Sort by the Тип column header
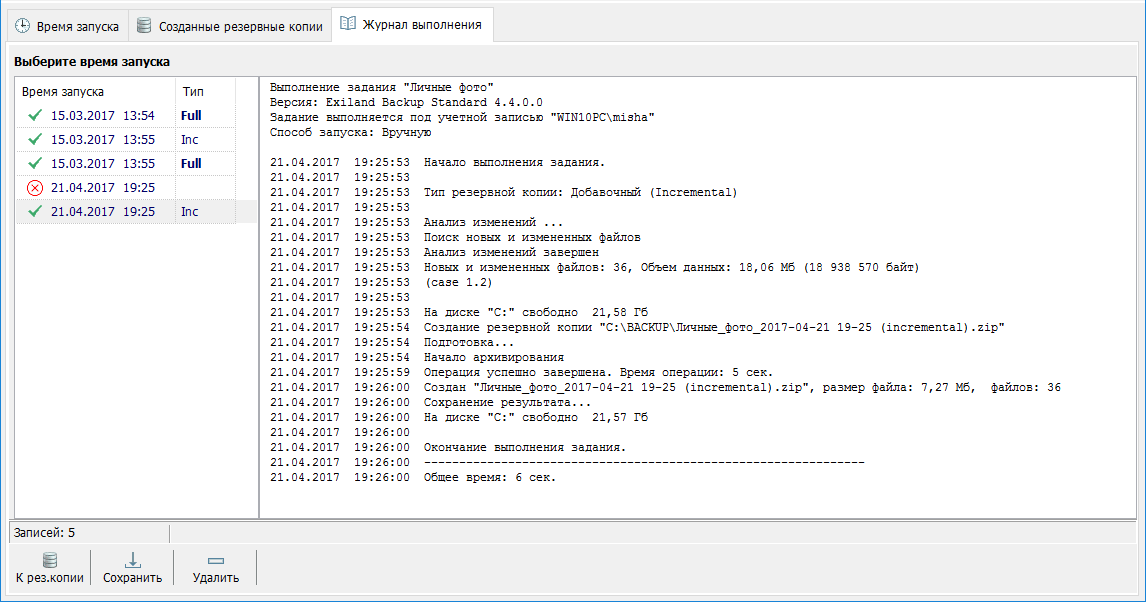Image resolution: width=1146 pixels, height=602 pixels. [193, 91]
